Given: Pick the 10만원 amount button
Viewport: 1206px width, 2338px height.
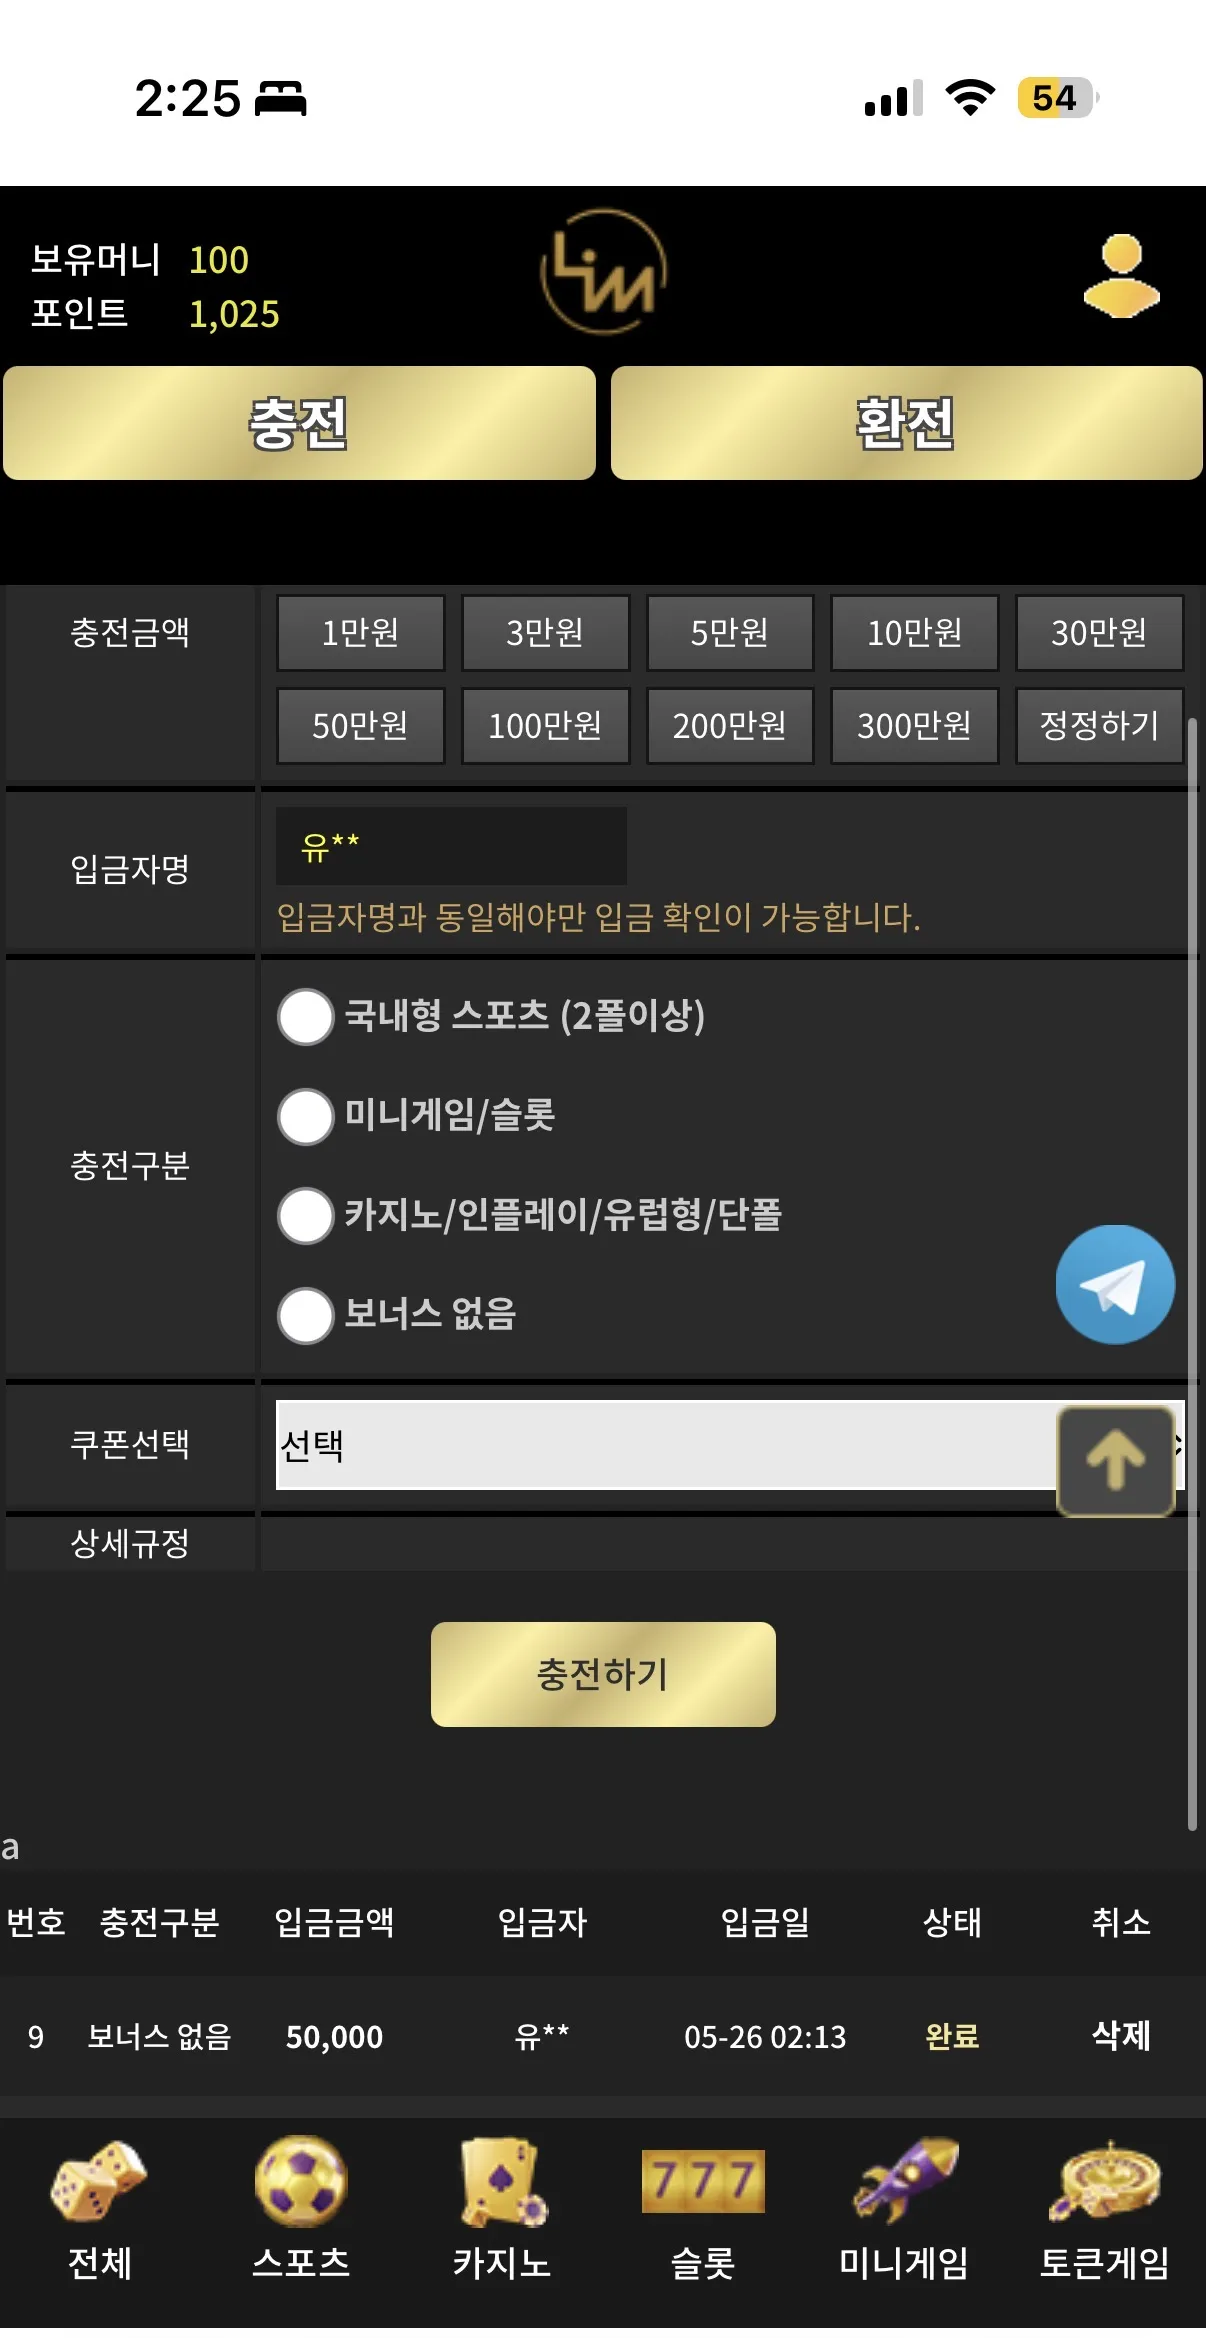Looking at the screenshot, I should click(x=914, y=632).
